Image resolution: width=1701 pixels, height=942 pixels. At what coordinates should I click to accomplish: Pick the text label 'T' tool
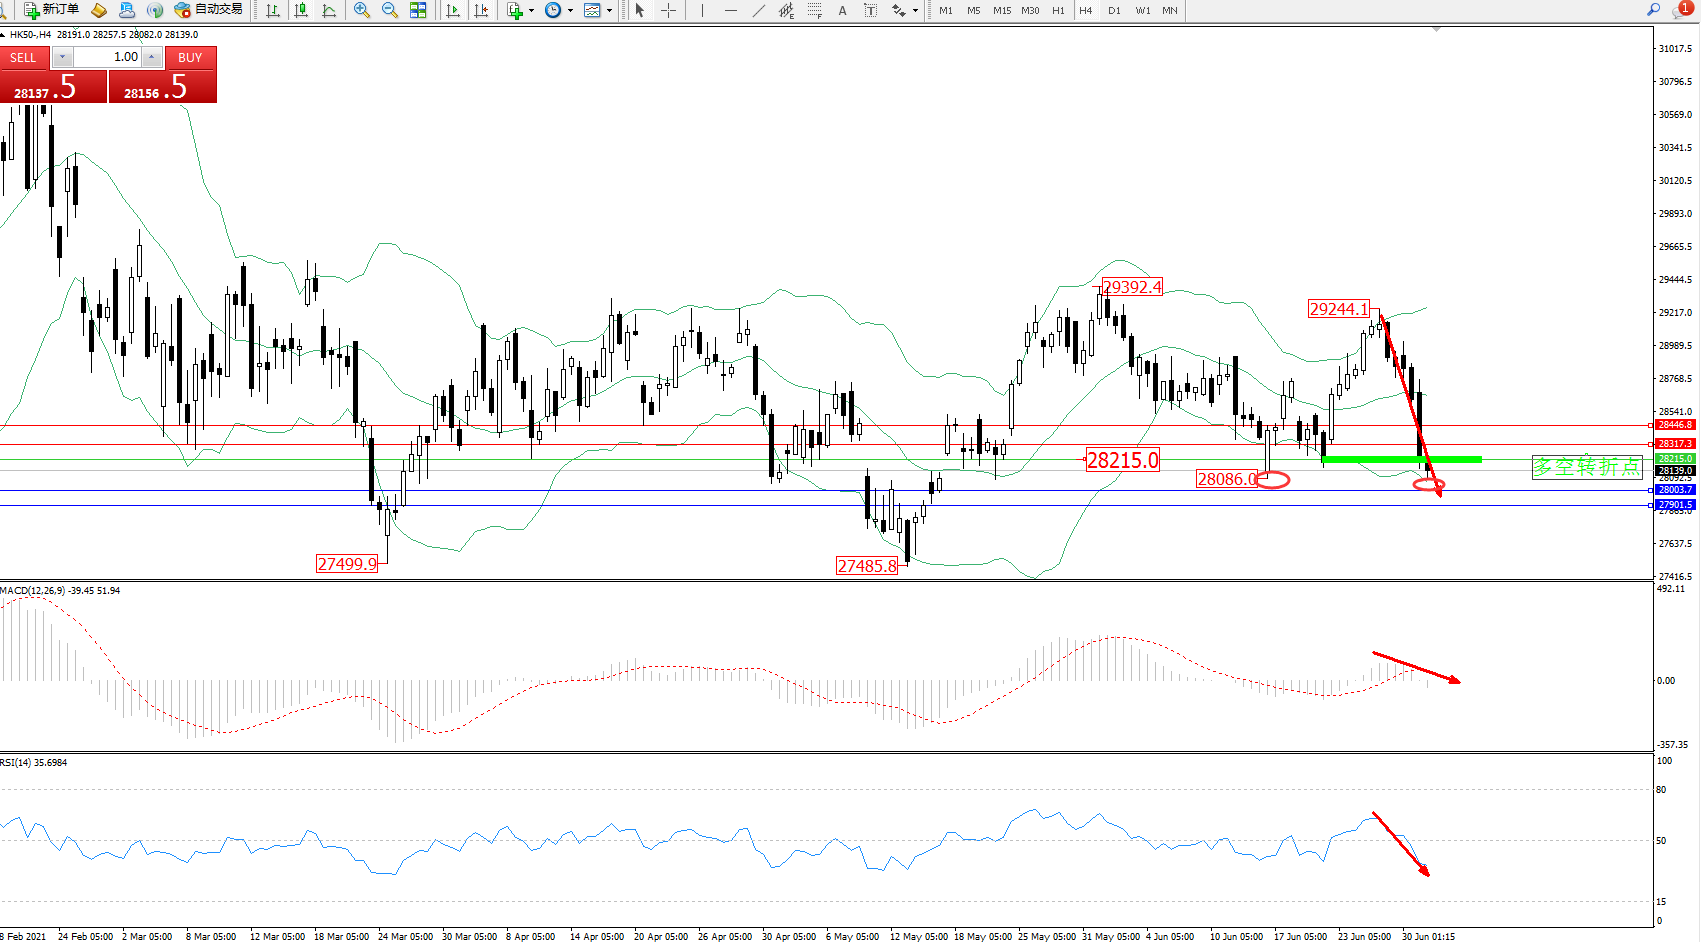click(870, 10)
